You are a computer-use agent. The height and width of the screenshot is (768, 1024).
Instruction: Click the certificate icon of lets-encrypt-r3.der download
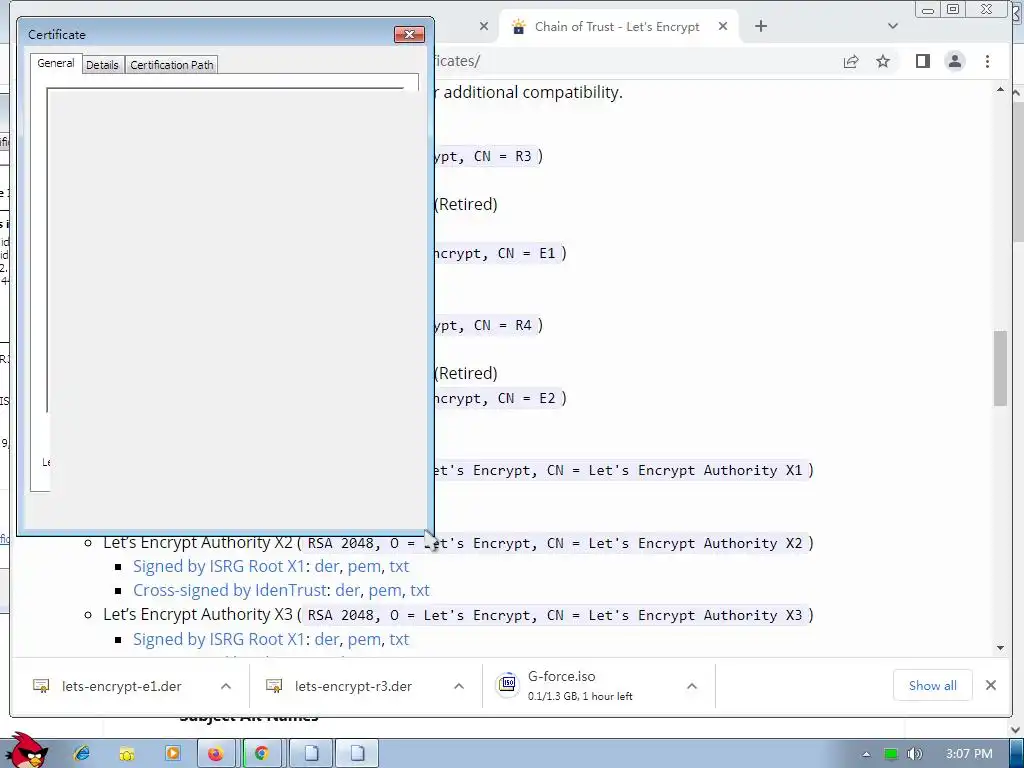274,686
